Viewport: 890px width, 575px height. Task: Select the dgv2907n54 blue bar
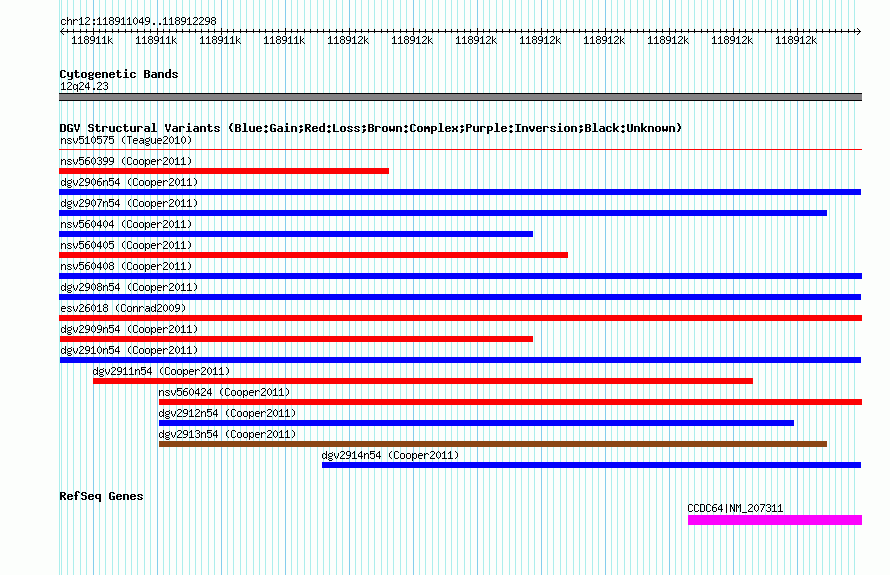443,213
